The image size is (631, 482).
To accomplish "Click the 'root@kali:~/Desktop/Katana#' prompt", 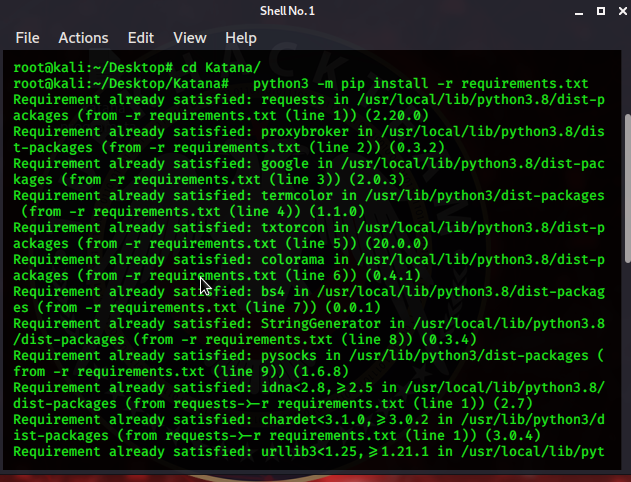I will pos(121,83).
